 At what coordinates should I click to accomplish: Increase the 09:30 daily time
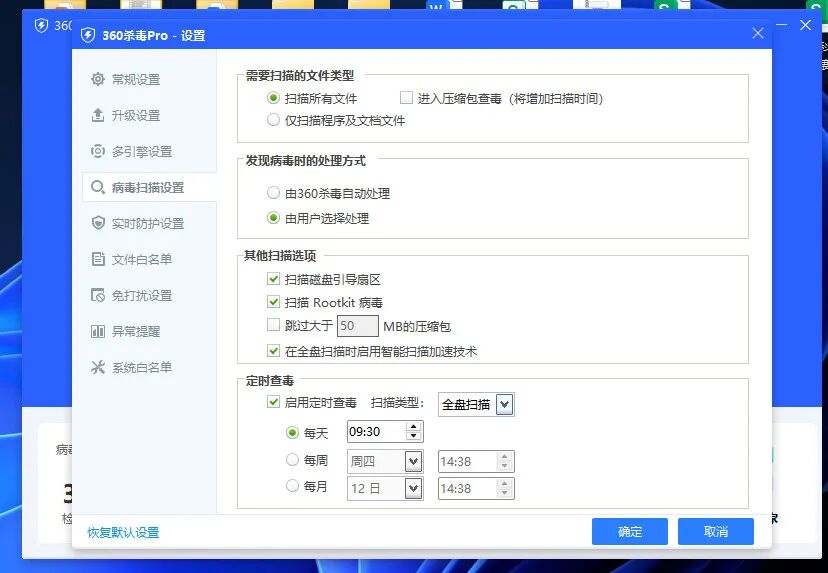click(414, 427)
